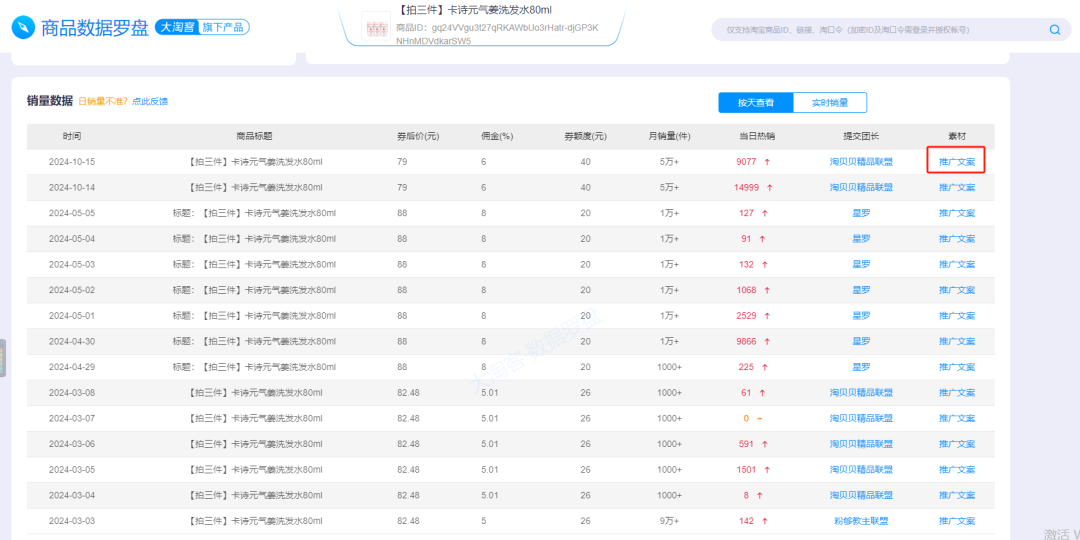Click the 商品标题 column header

254,136
